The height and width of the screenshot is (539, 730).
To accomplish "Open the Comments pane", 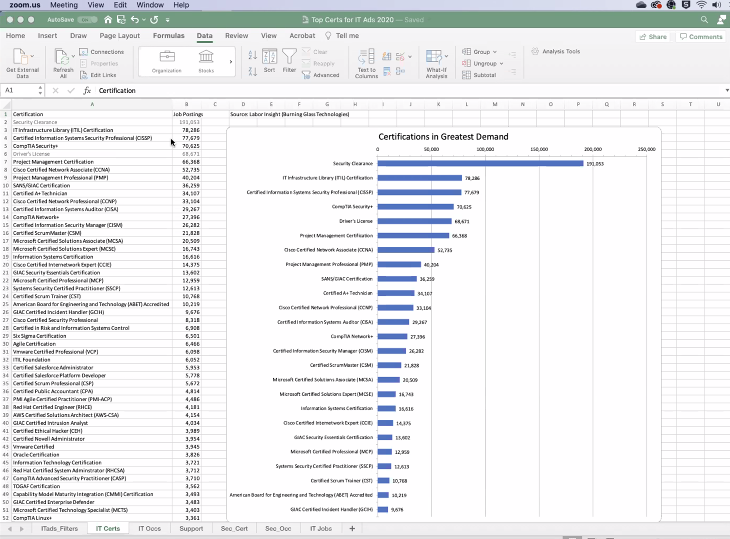I will pyautogui.click(x=701, y=36).
